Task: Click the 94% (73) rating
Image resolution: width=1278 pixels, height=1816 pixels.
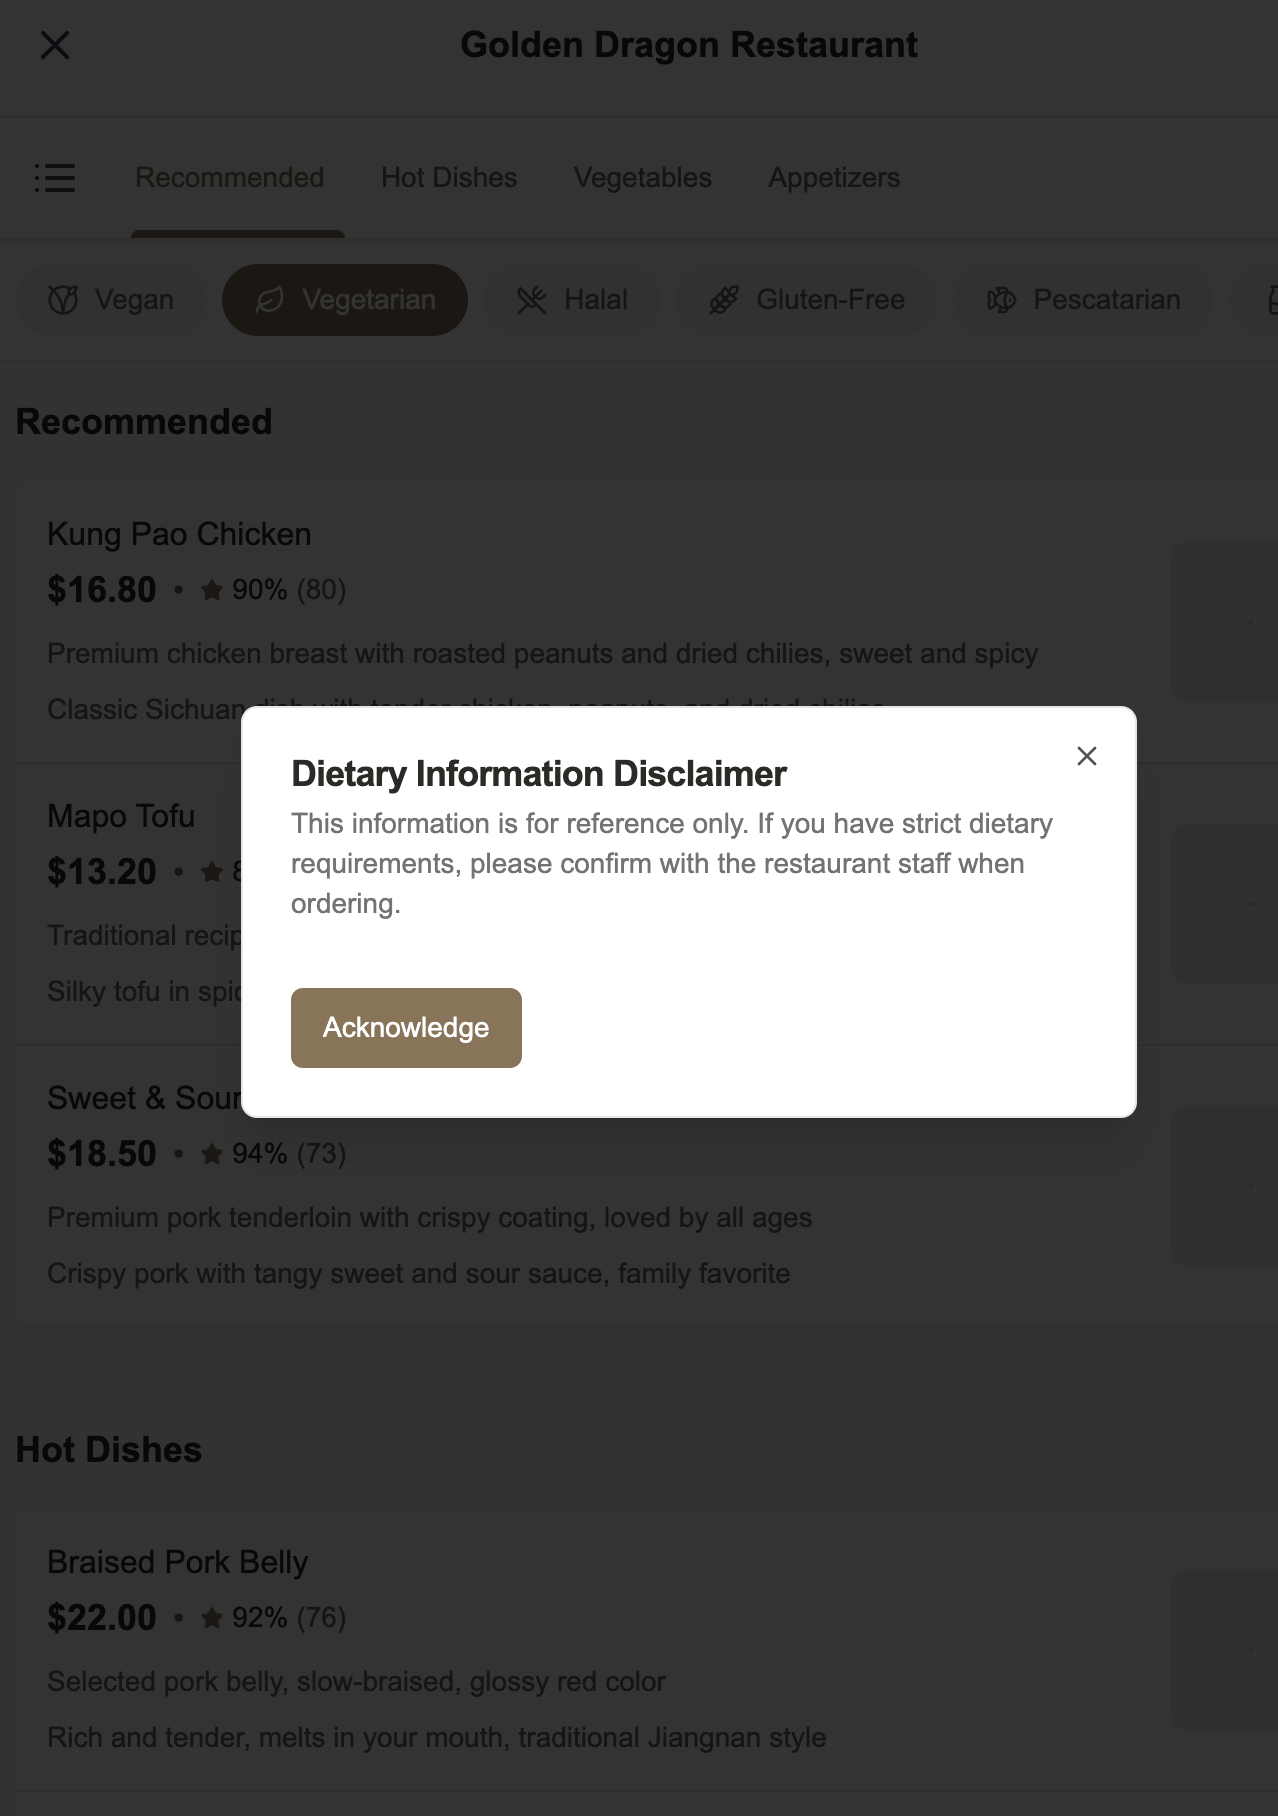Action: coord(274,1154)
